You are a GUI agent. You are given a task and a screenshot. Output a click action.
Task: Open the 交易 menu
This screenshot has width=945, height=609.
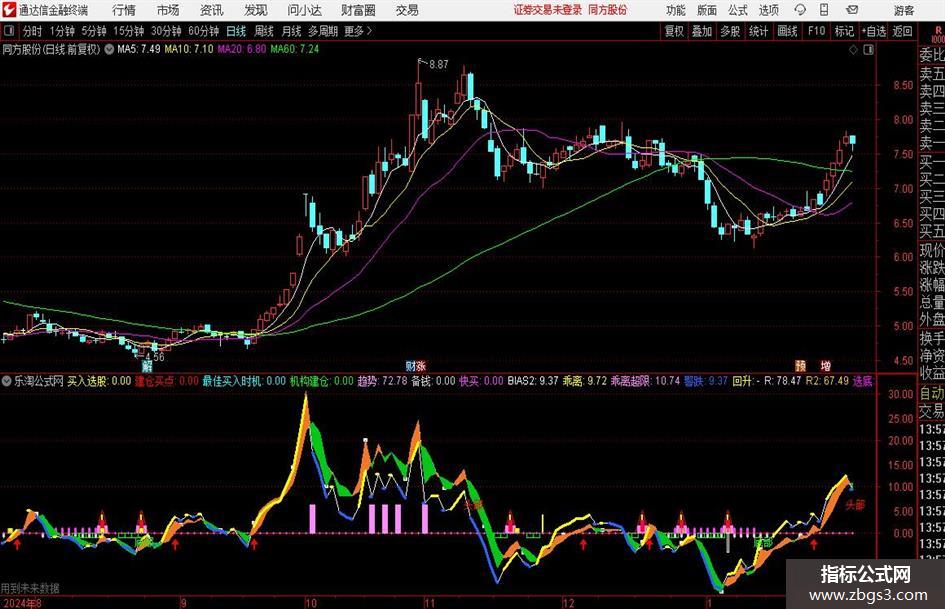[x=407, y=10]
